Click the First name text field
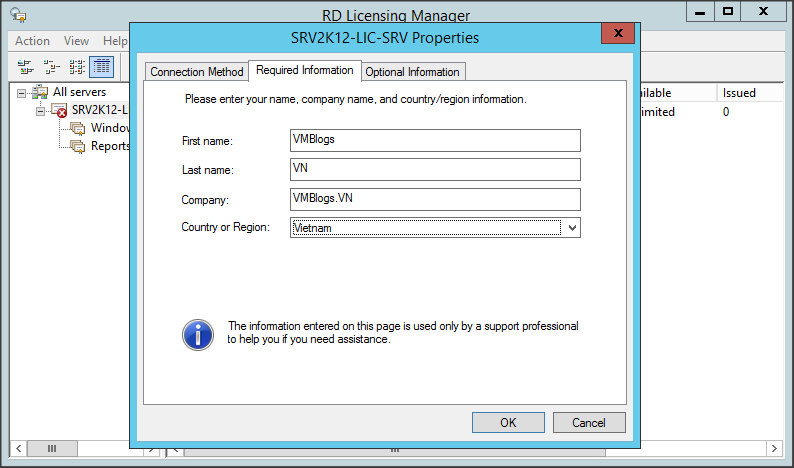 (434, 140)
